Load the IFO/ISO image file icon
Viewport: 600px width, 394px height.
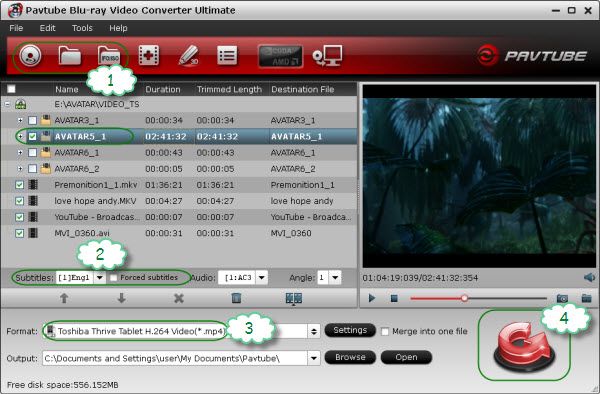(x=109, y=56)
